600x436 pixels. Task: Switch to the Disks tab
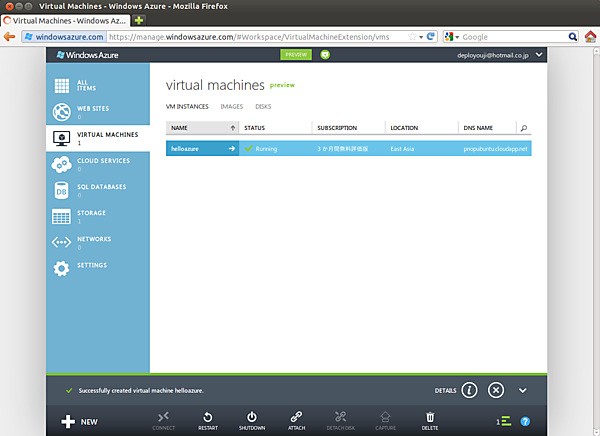coord(263,106)
